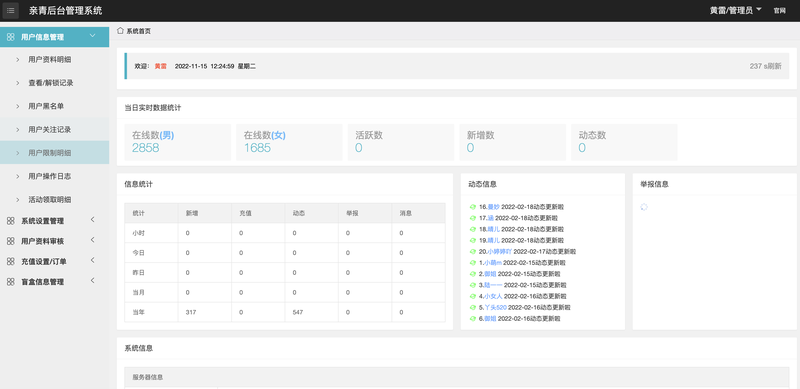Open user 丫头520 from dynamic list
The height and width of the screenshot is (389, 800).
[x=495, y=307]
